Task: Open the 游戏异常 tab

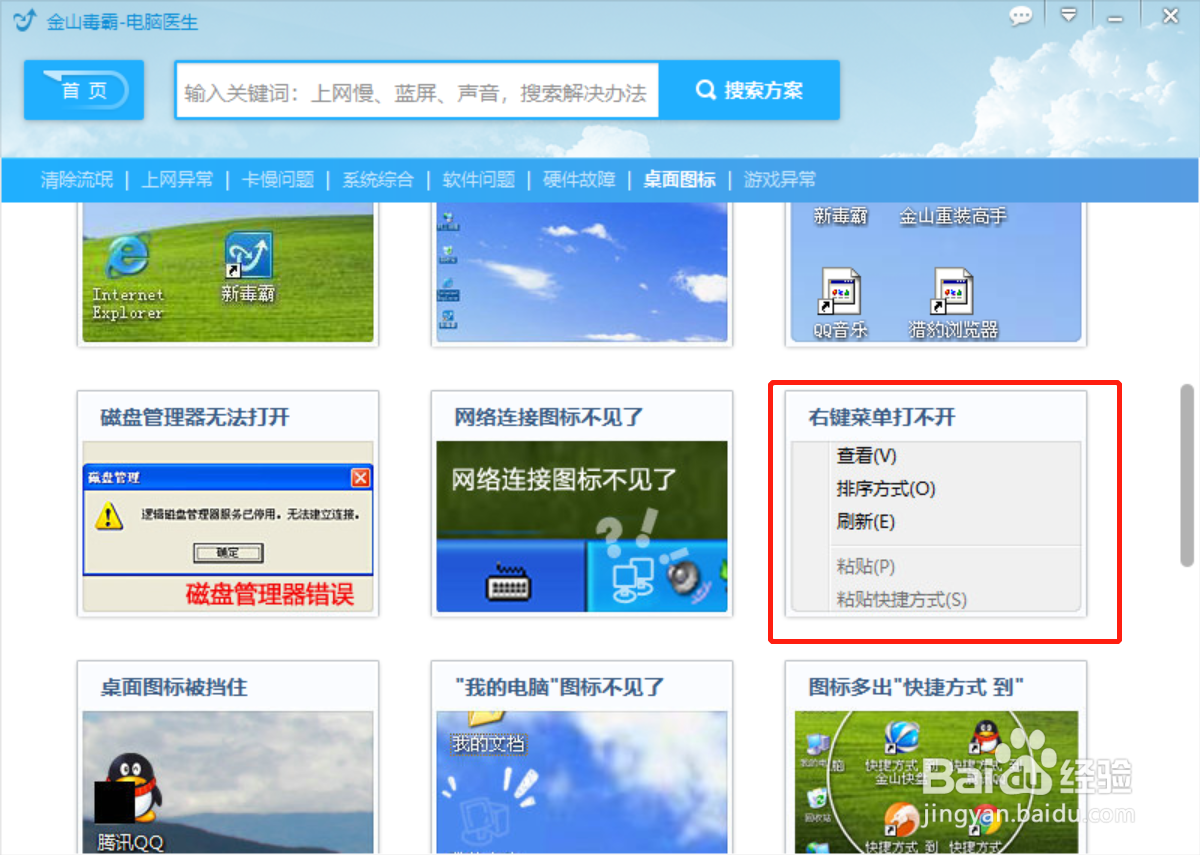Action: (x=780, y=180)
